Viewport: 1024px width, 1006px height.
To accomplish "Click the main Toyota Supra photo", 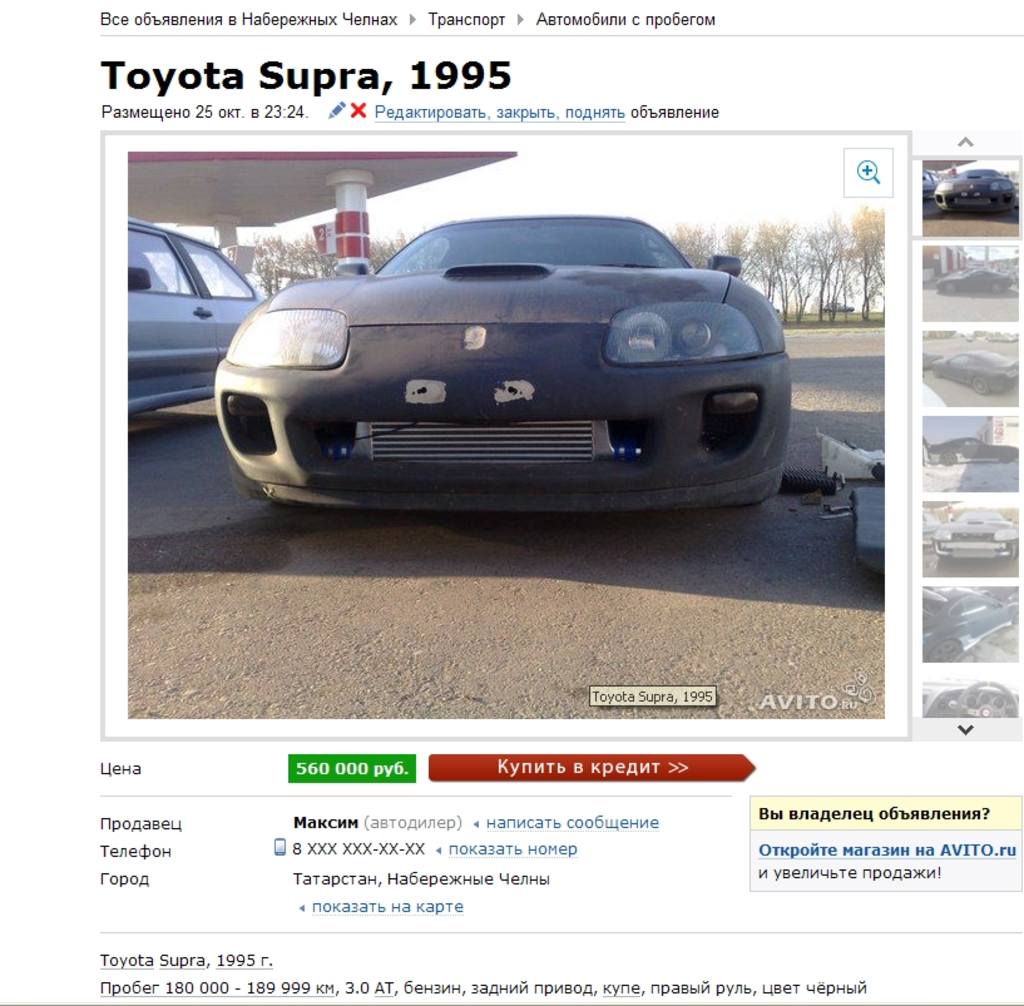I will [506, 435].
